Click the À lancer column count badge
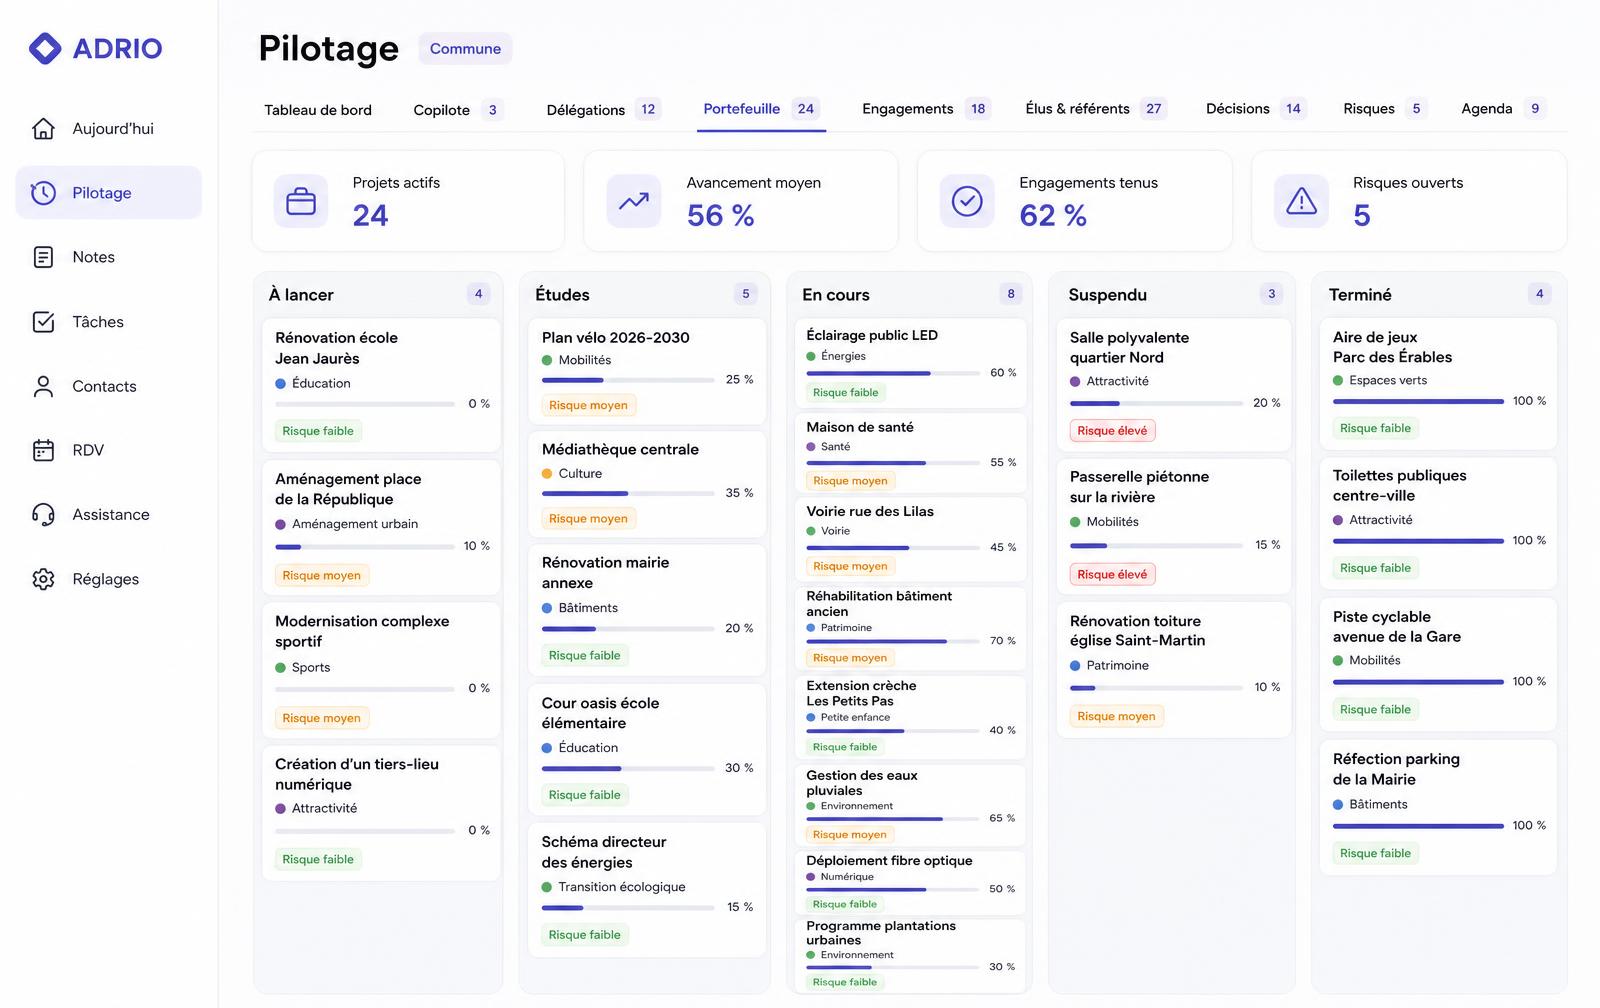The image size is (1600, 1008). coord(478,294)
